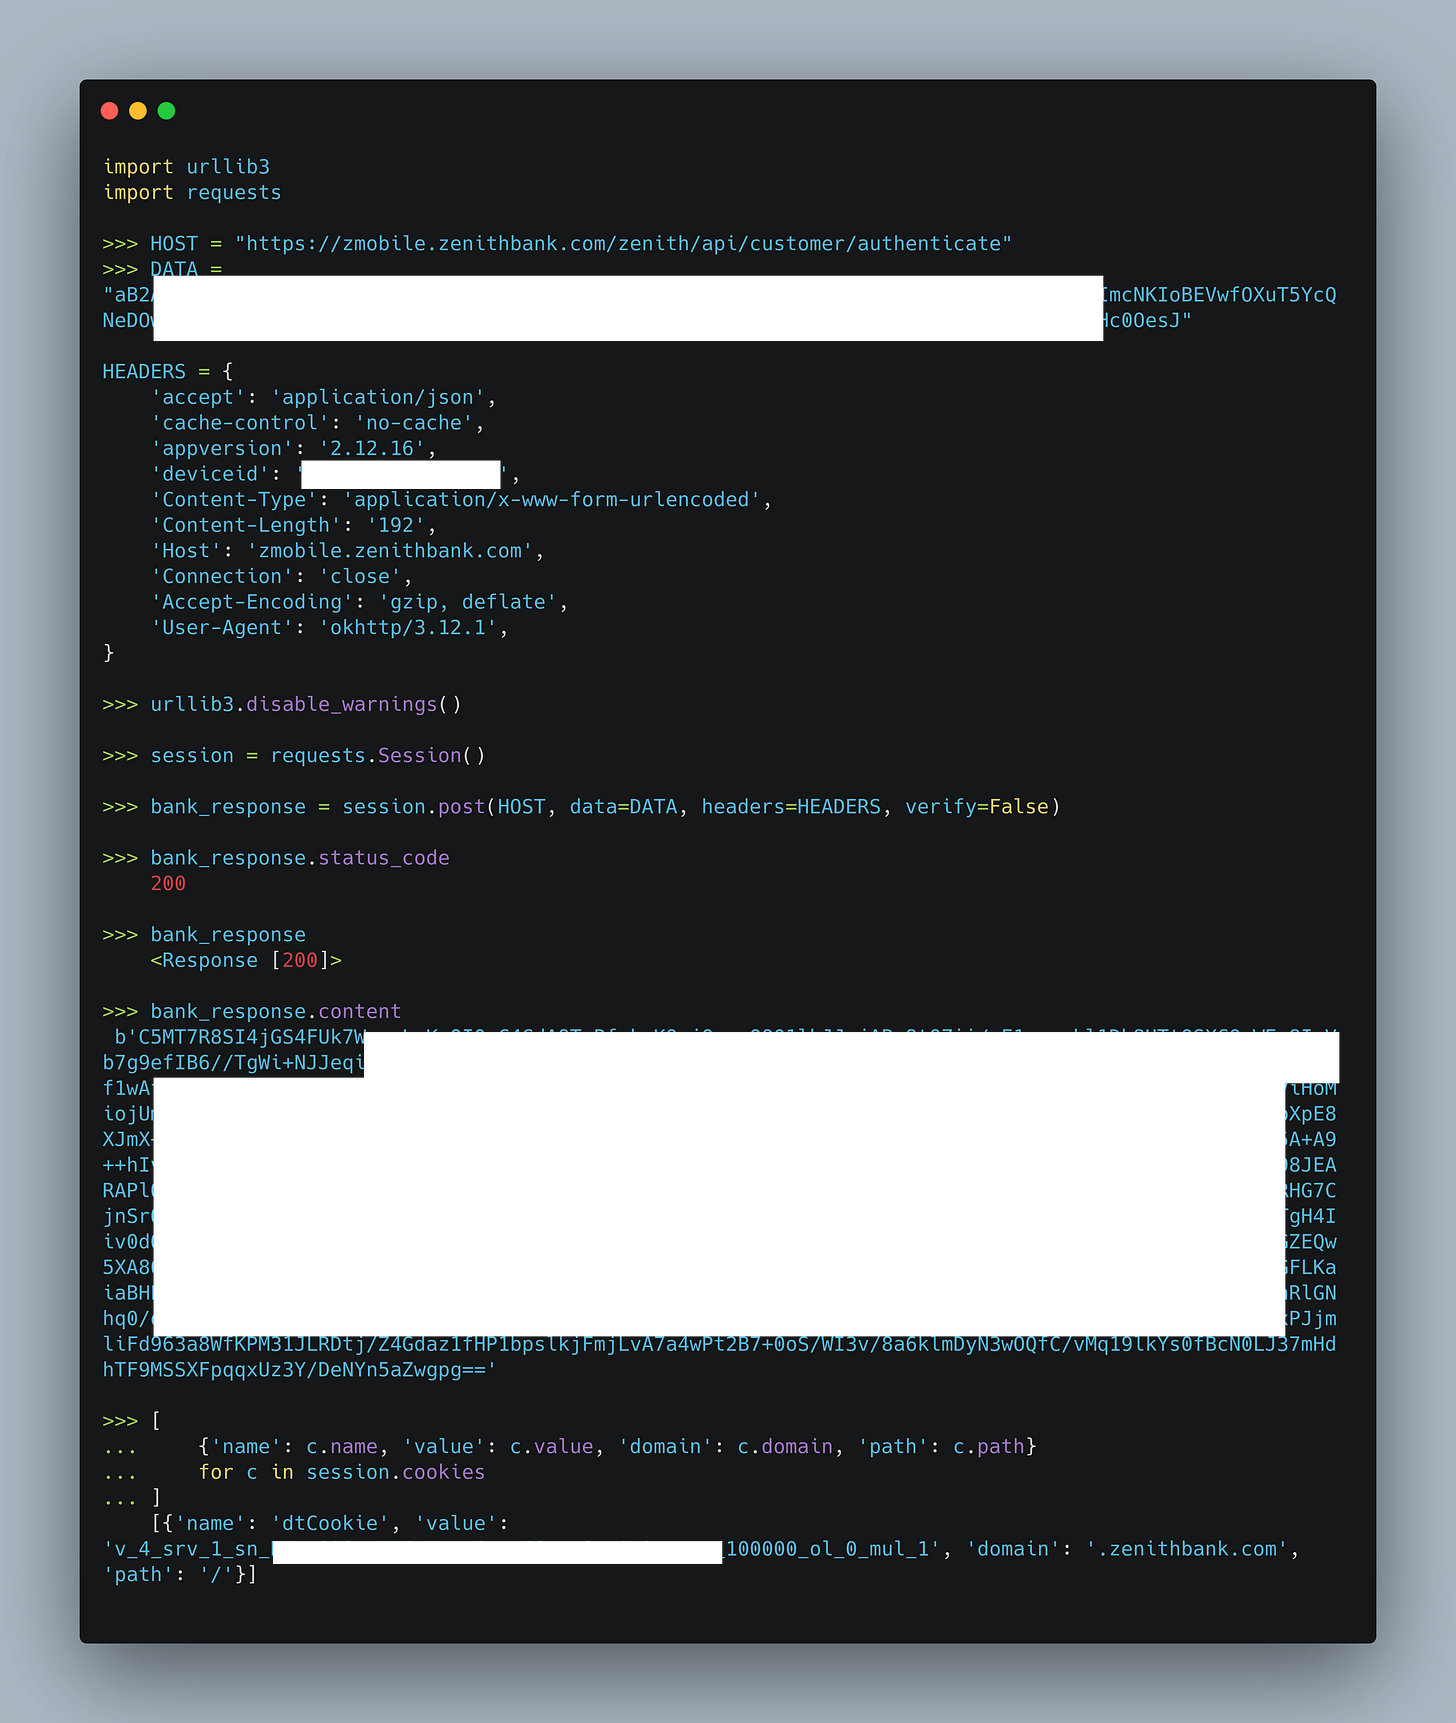This screenshot has width=1456, height=1723.
Task: Select the 'Content-Type' x-www-form-urlencoded header
Action: click(x=461, y=500)
